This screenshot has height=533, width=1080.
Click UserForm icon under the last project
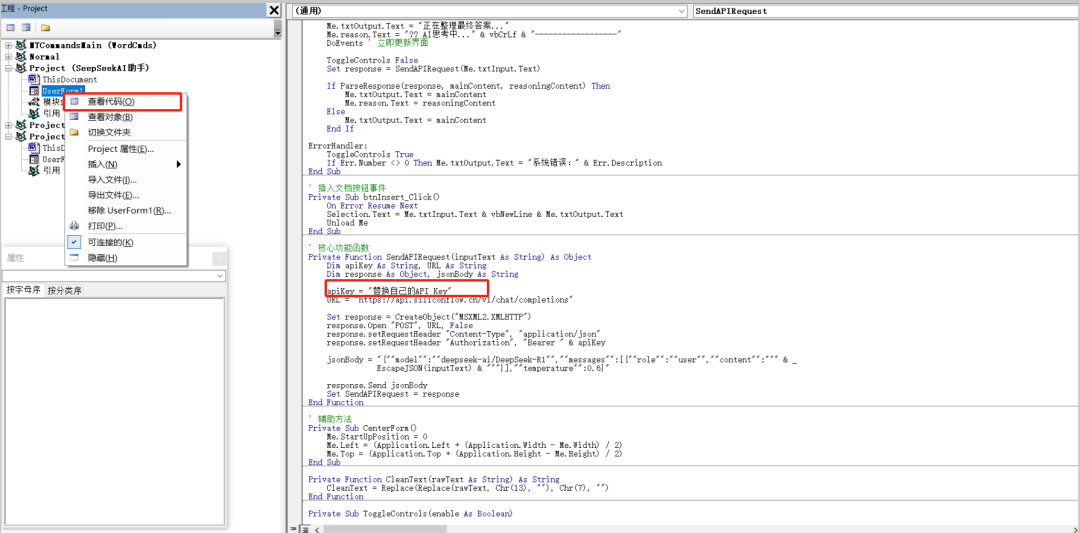click(x=34, y=159)
